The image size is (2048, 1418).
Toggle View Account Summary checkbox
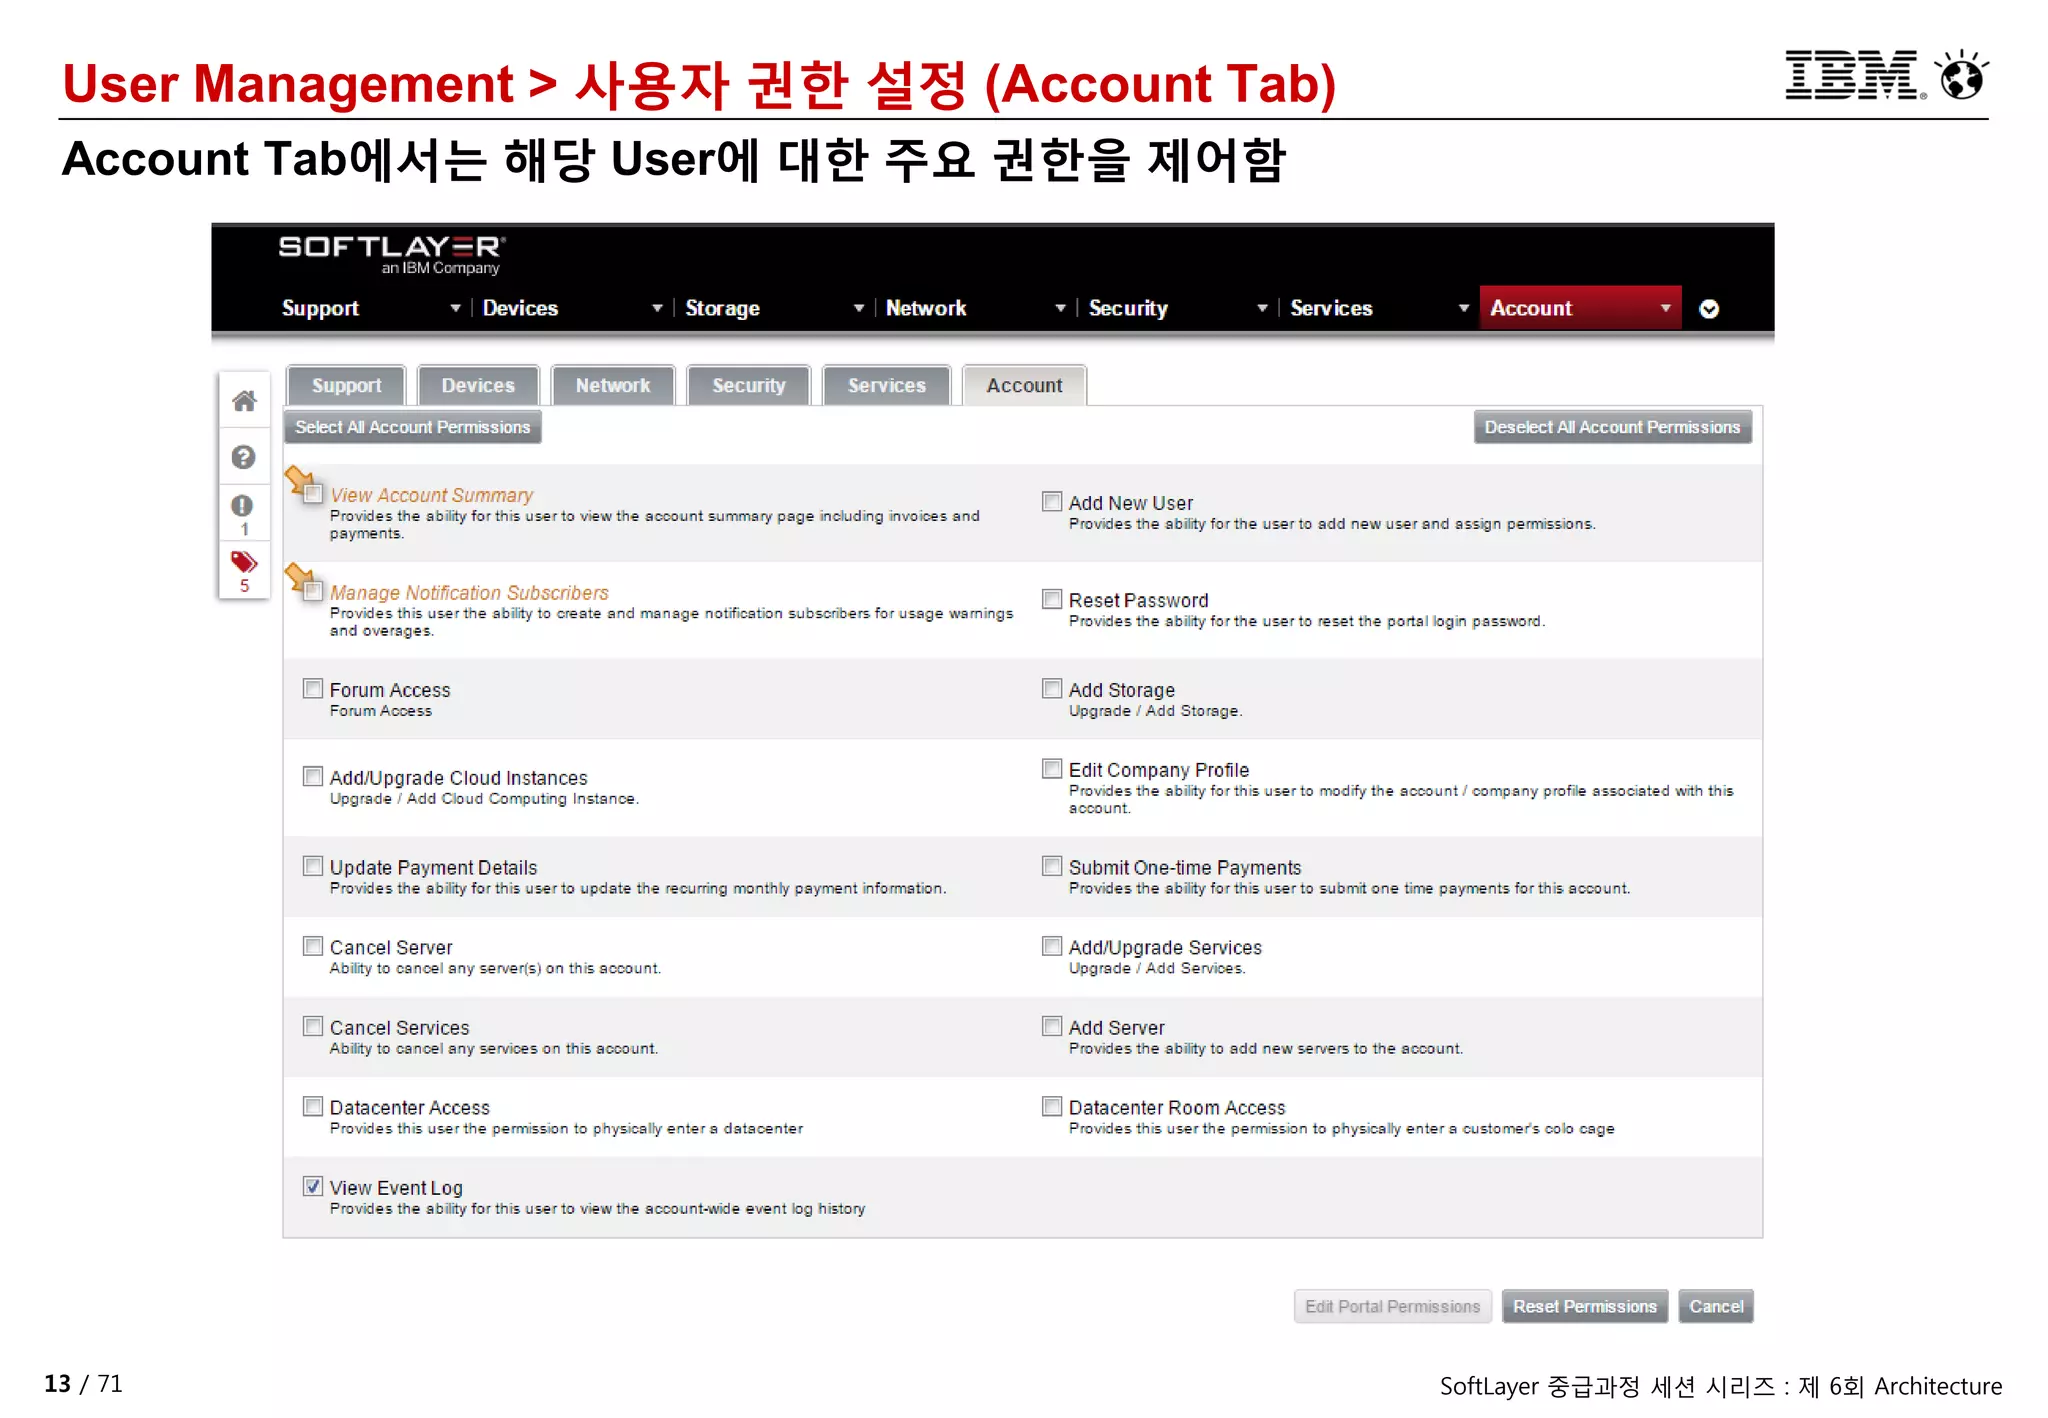click(x=313, y=494)
